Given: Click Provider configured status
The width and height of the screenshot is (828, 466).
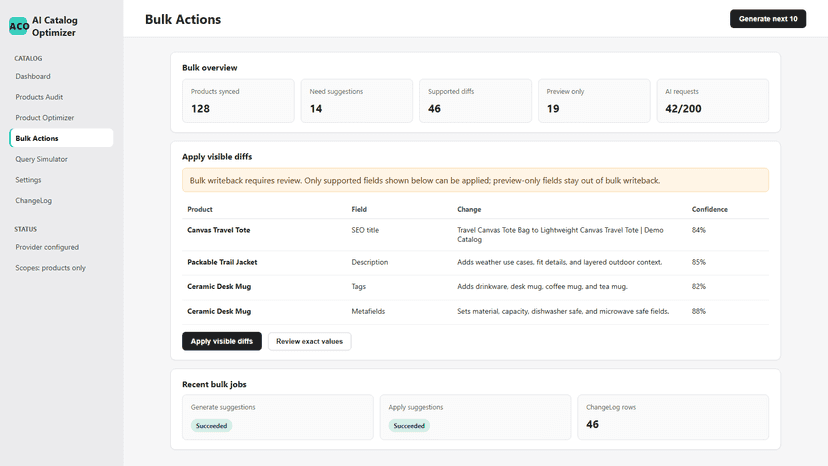Looking at the screenshot, I should pyautogui.click(x=47, y=247).
